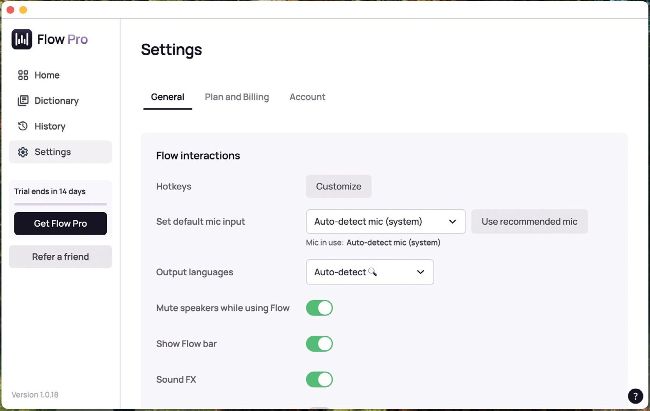Expand the Output languages dropdown

369,272
